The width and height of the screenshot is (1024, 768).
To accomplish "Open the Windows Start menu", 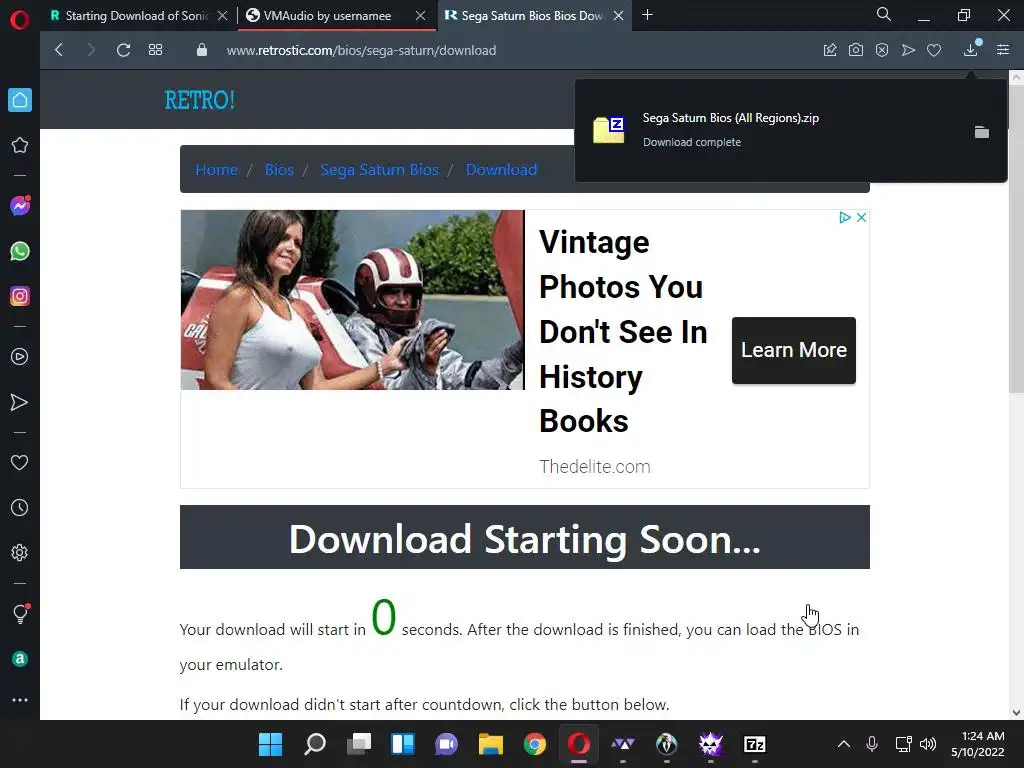I will (270, 744).
